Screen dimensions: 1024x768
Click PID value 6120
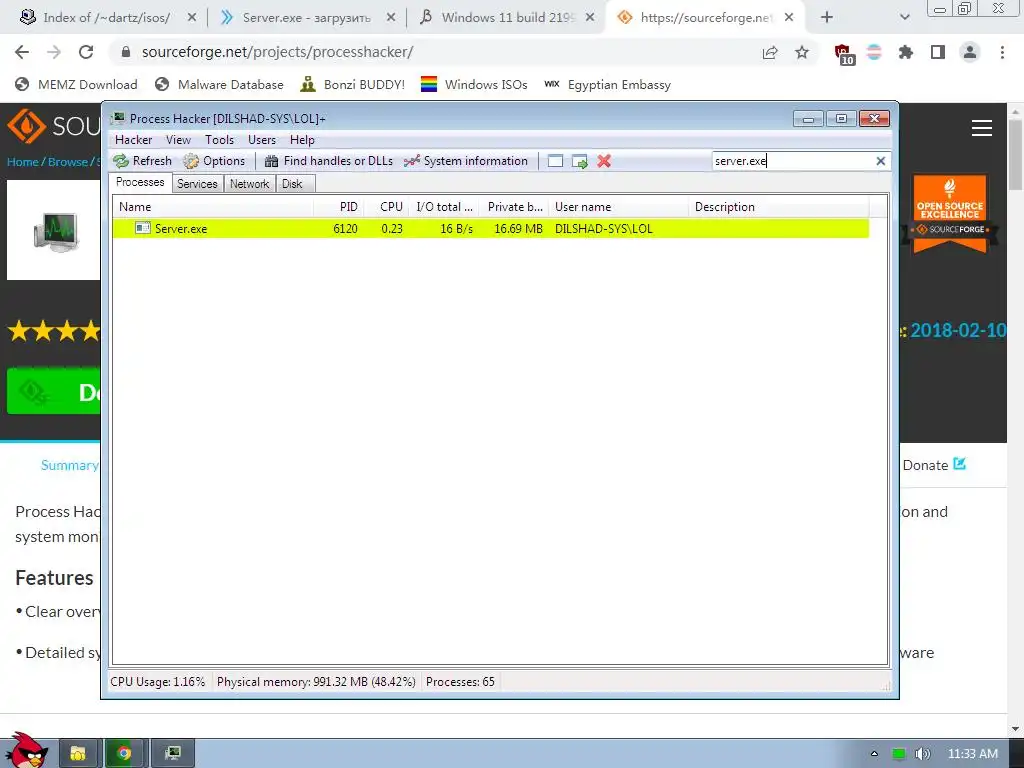click(x=345, y=229)
